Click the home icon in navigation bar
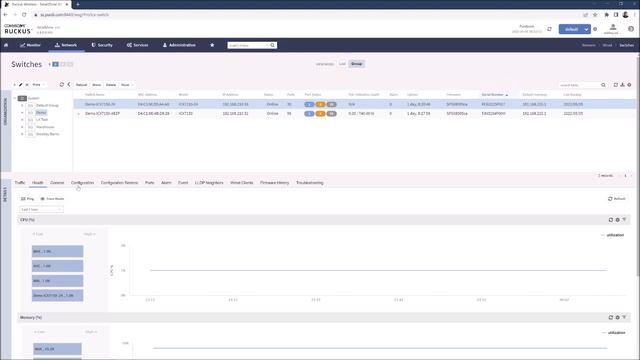 (6, 45)
